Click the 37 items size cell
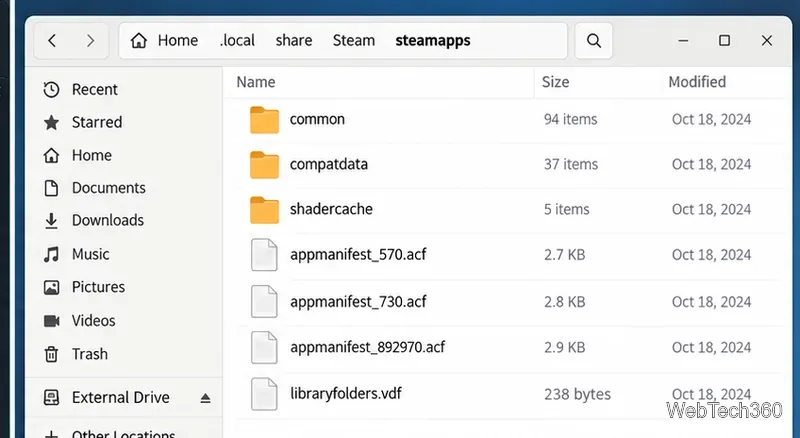The height and width of the screenshot is (438, 800). tap(570, 164)
